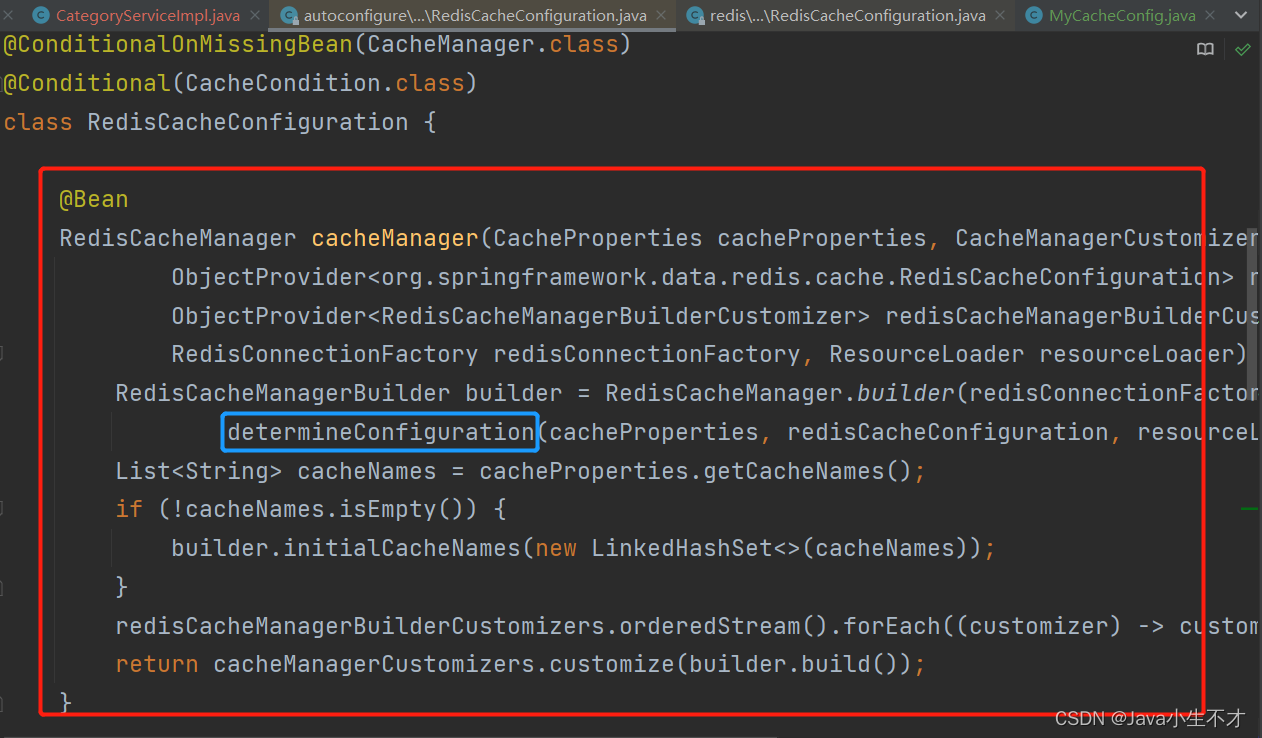
Task: Click the class icon on MyCacheConfig.java tab
Action: pyautogui.click(x=1033, y=15)
